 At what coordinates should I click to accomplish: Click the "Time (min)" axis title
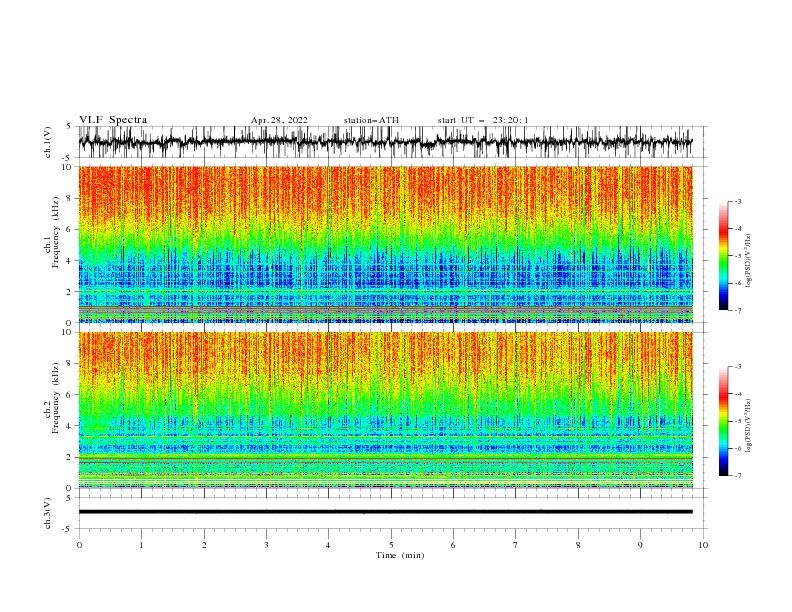(x=400, y=555)
